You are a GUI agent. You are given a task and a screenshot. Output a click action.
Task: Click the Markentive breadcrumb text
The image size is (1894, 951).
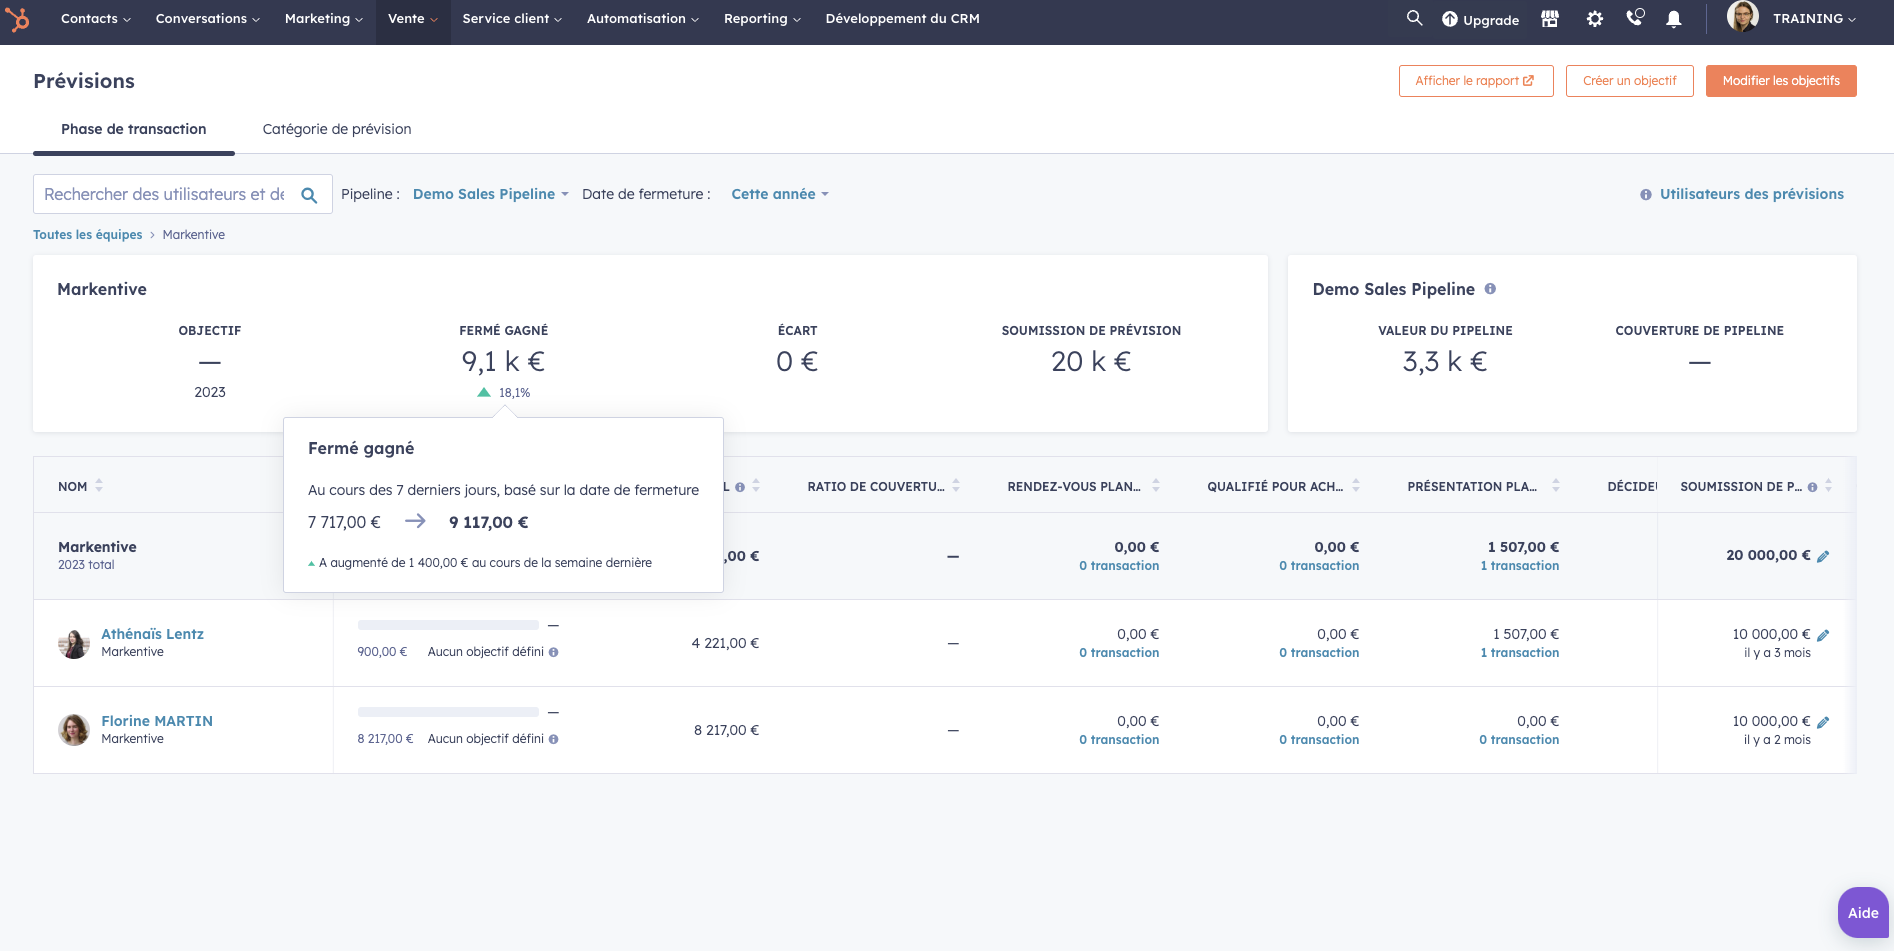coord(194,235)
